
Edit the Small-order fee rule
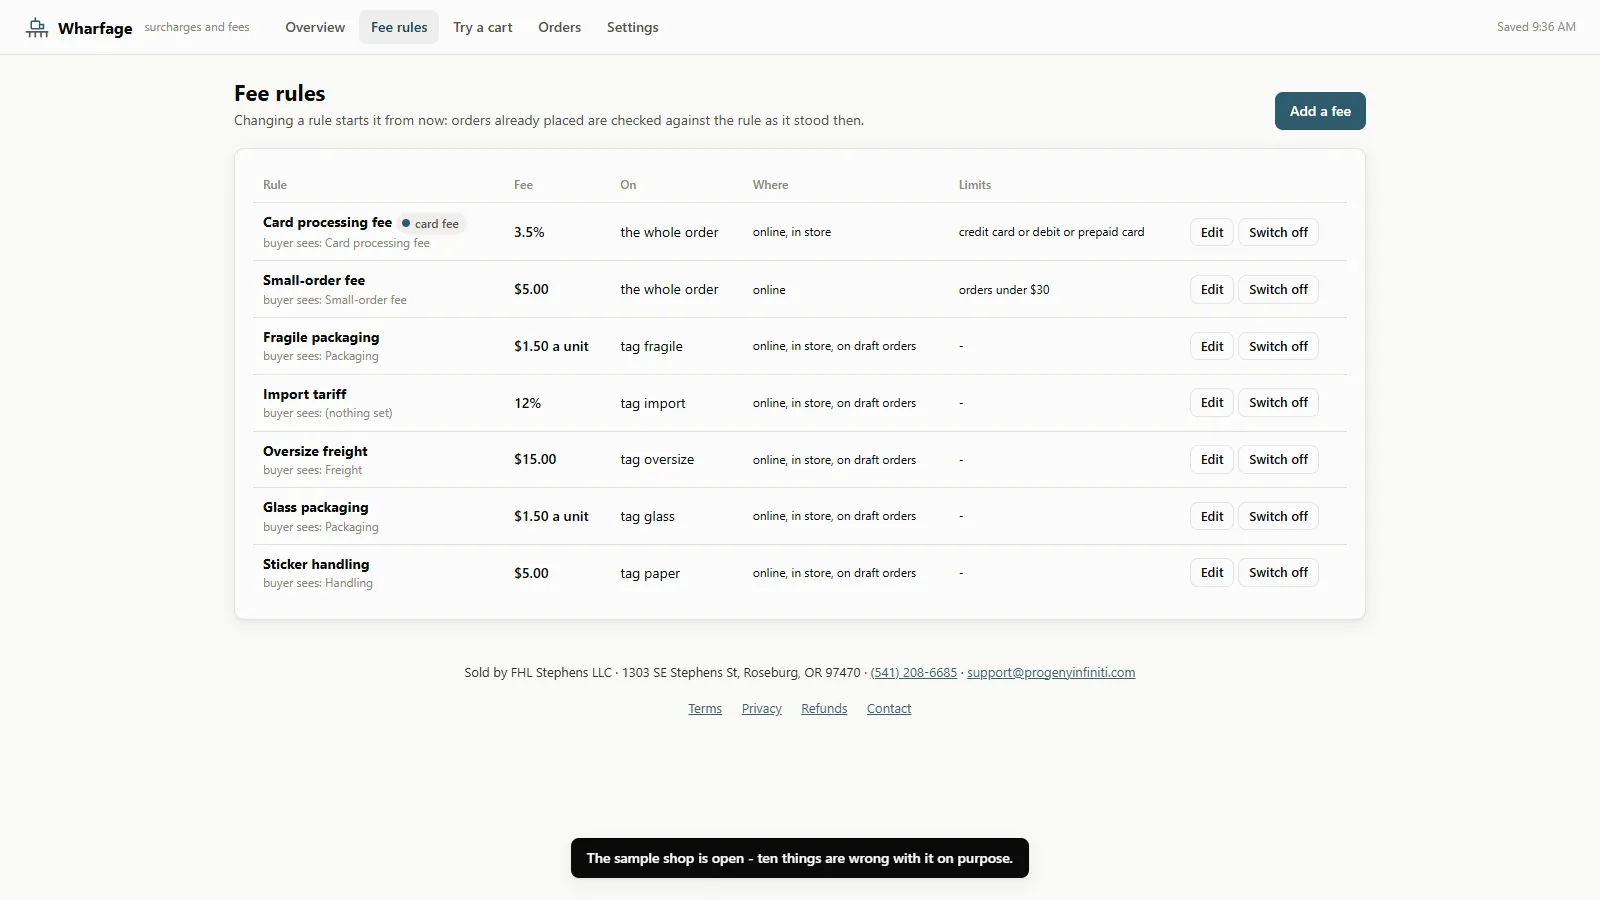click(x=1212, y=289)
